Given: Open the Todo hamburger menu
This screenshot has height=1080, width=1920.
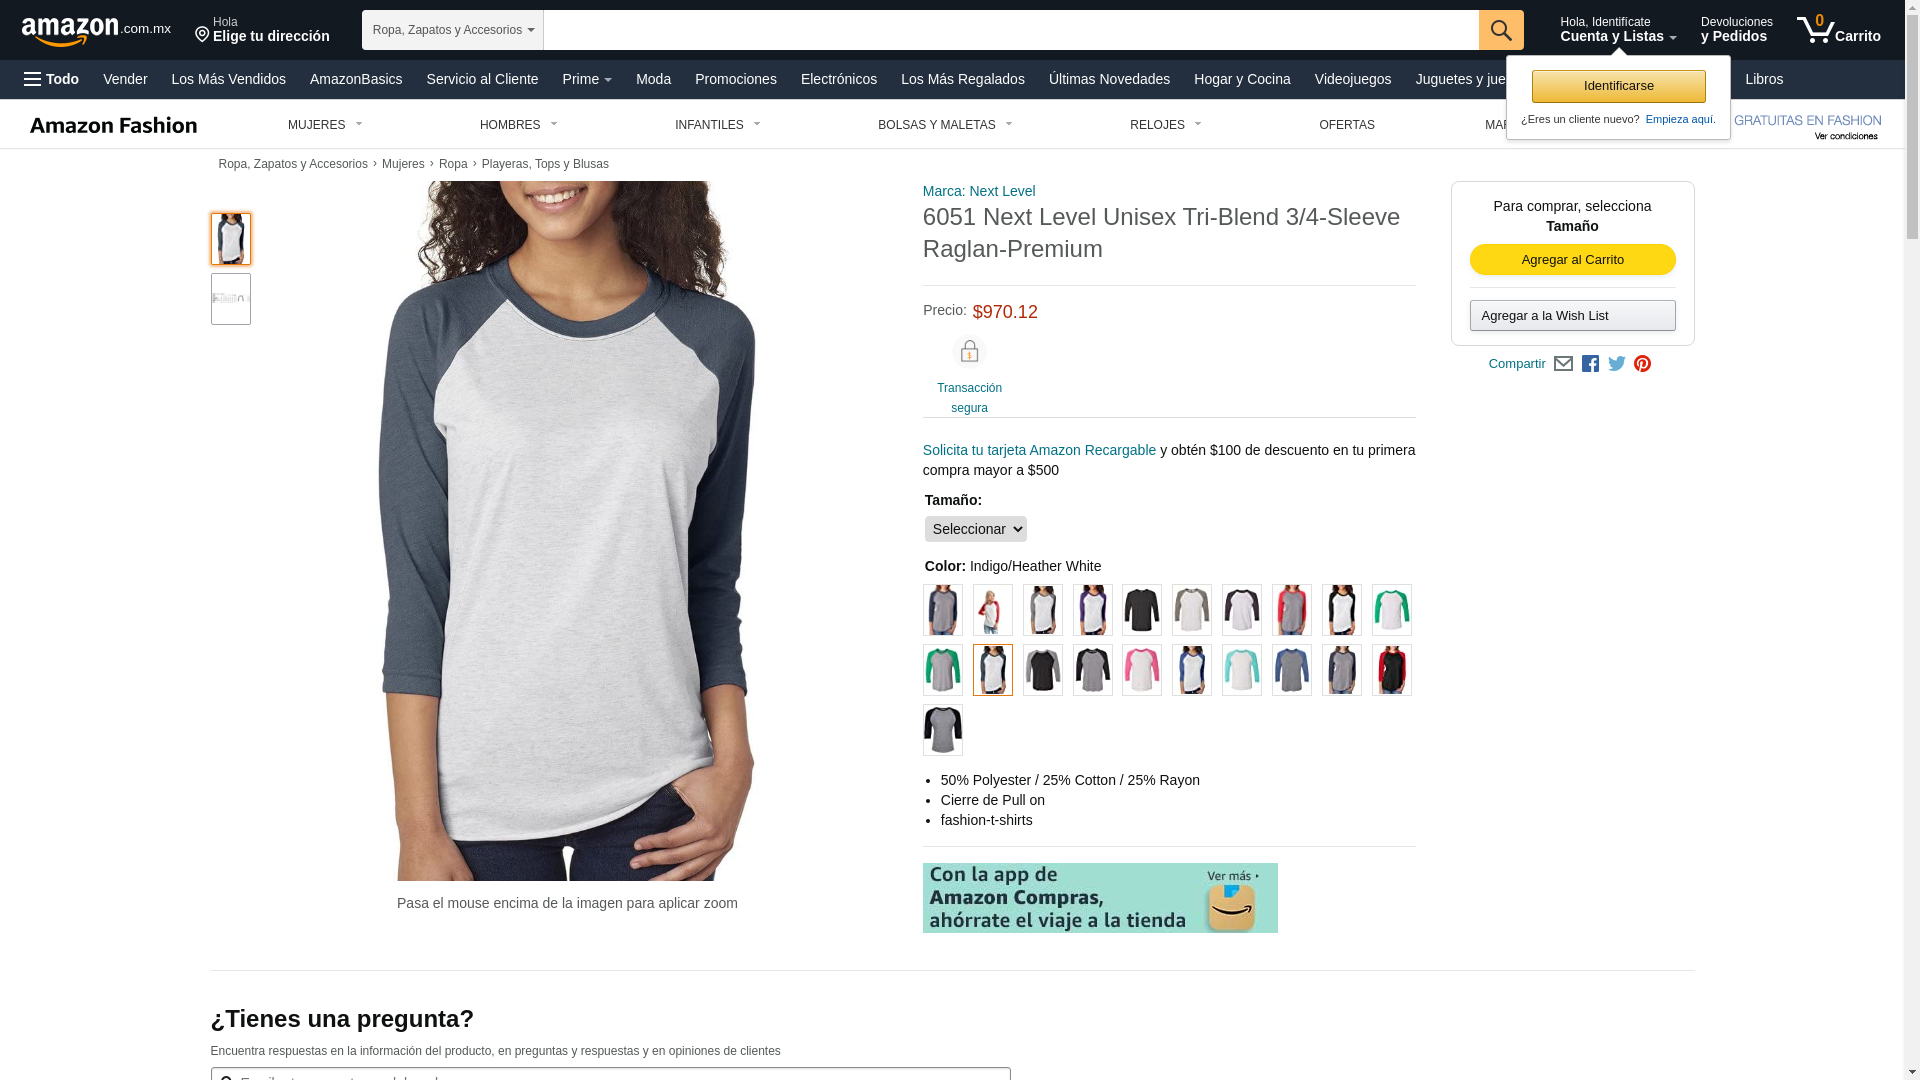Looking at the screenshot, I should pos(51,79).
